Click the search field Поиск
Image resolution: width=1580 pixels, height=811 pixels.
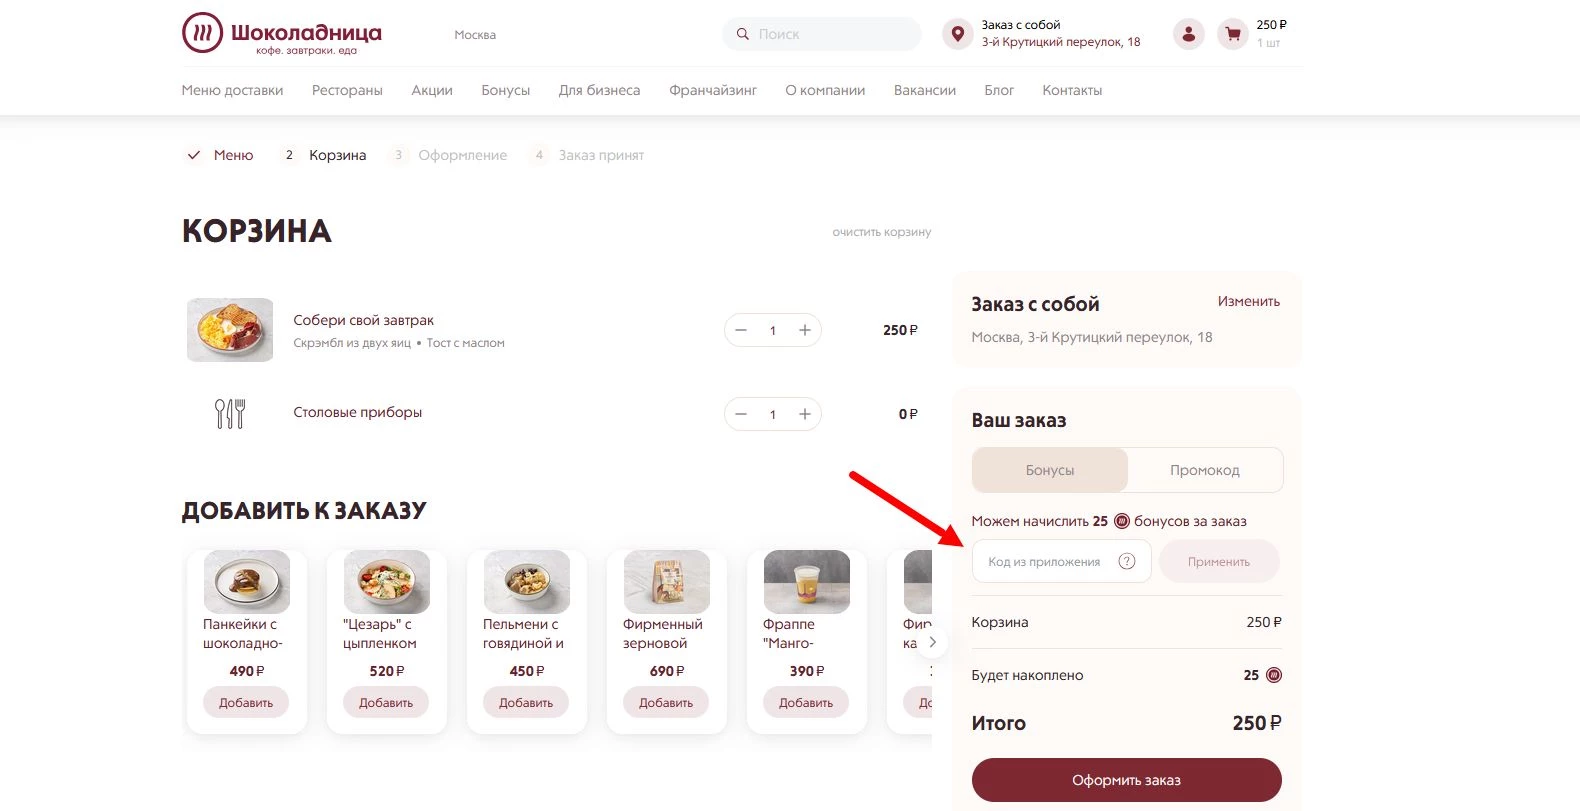point(822,34)
